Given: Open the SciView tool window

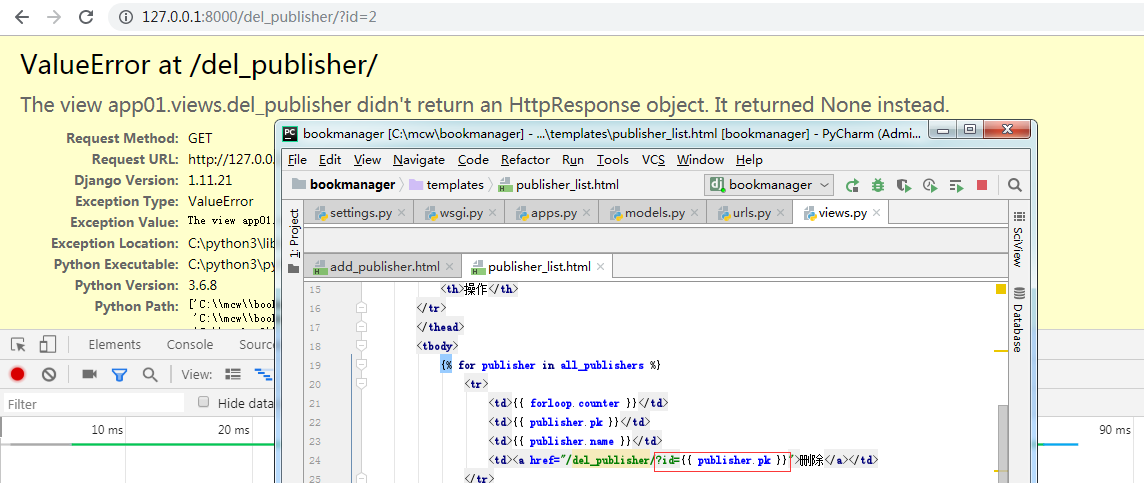Looking at the screenshot, I should pos(1019,240).
